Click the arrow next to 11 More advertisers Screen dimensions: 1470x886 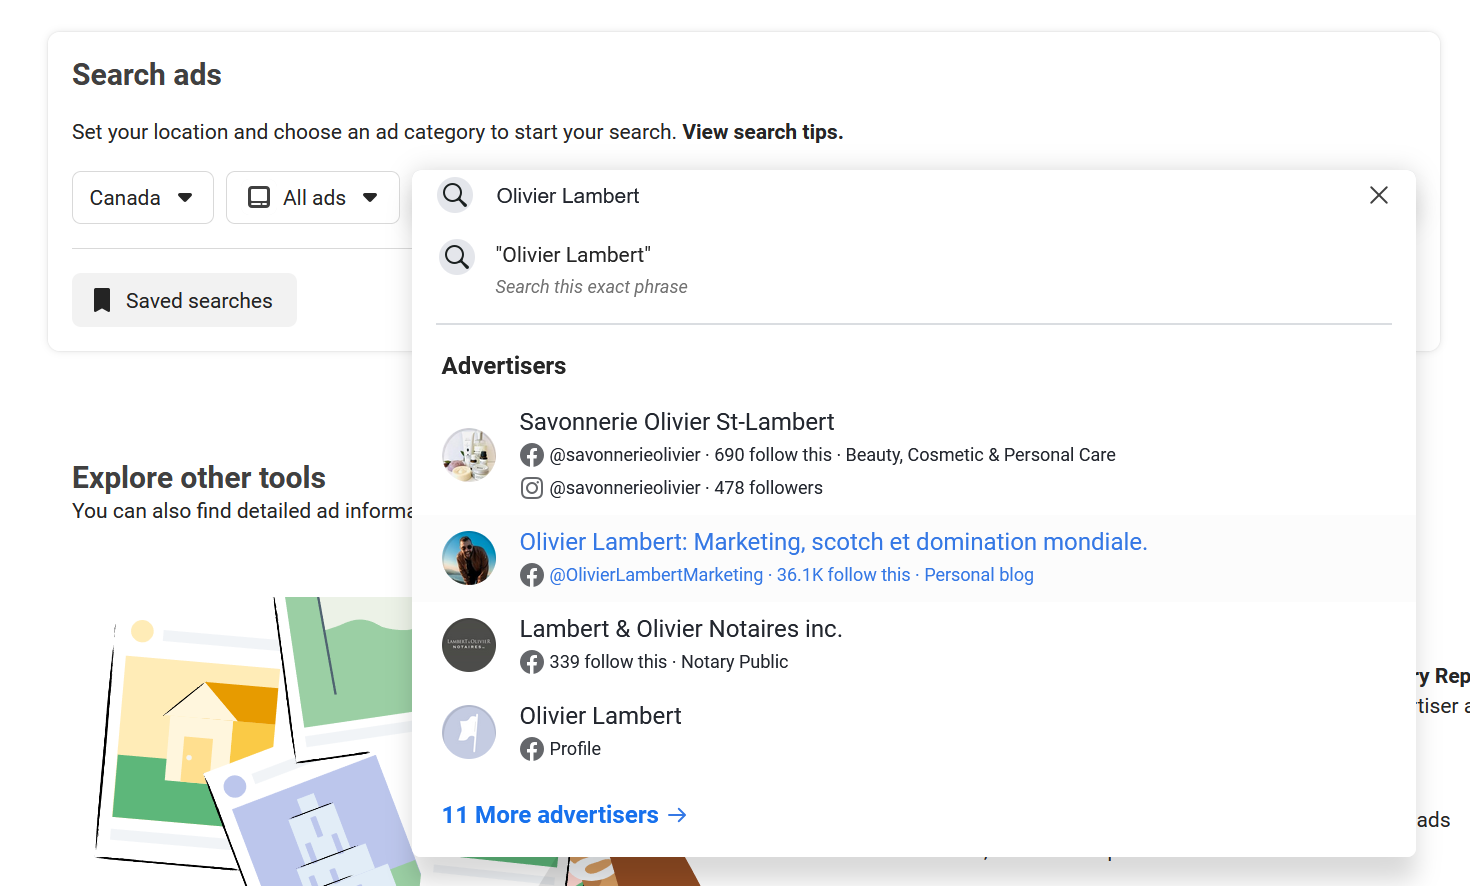pos(678,815)
